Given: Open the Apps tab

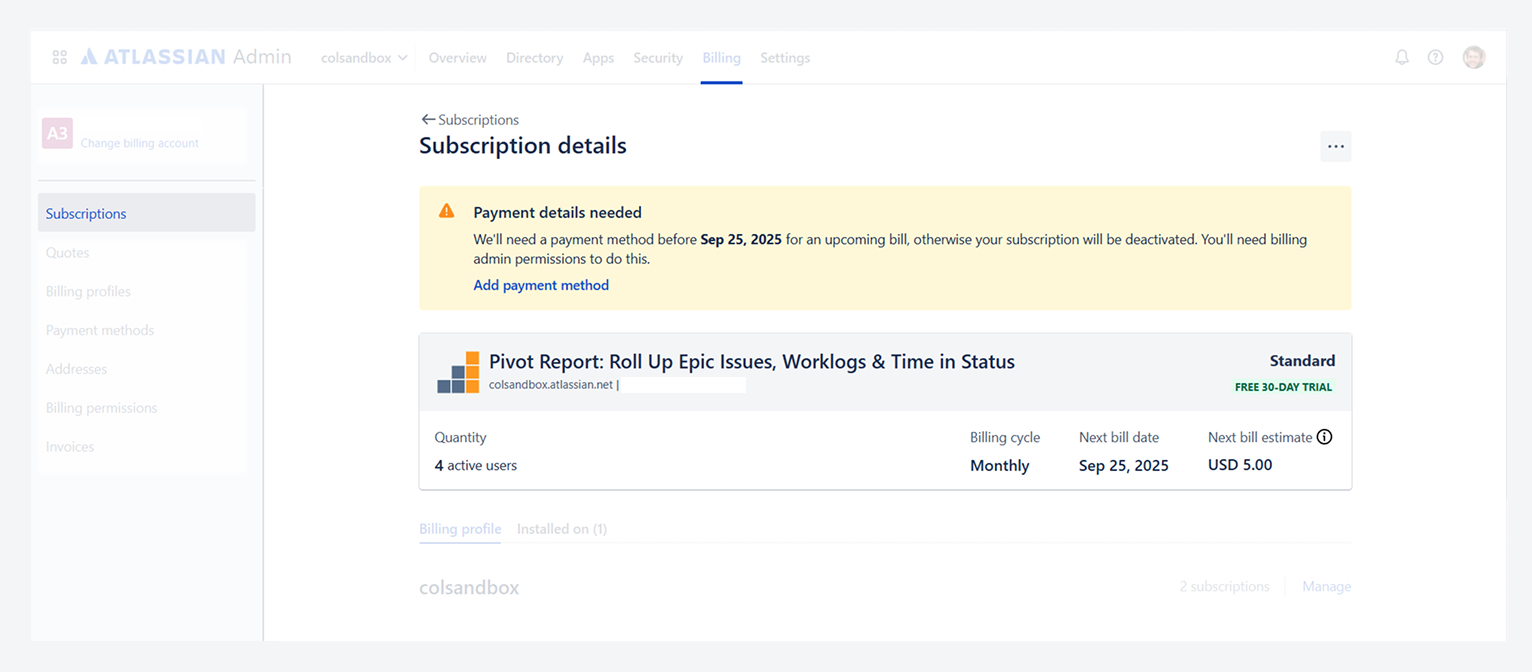Looking at the screenshot, I should pos(598,58).
